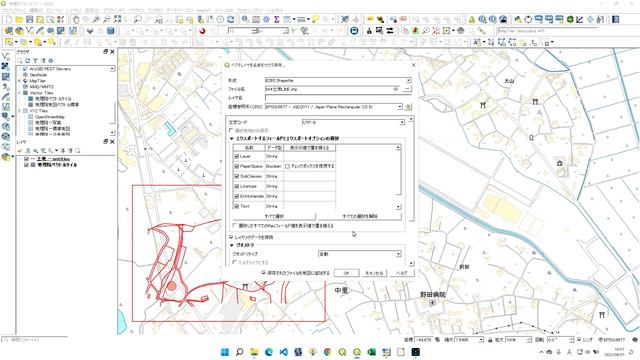Click the layer name input field

pyautogui.click(x=338, y=98)
